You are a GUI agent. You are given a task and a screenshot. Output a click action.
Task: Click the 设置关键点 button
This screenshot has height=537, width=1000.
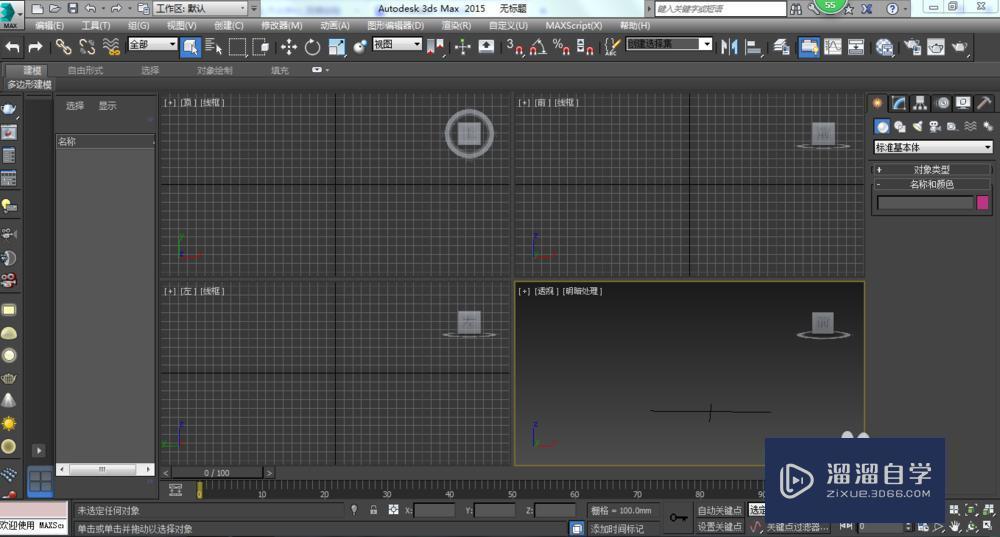[719, 527]
